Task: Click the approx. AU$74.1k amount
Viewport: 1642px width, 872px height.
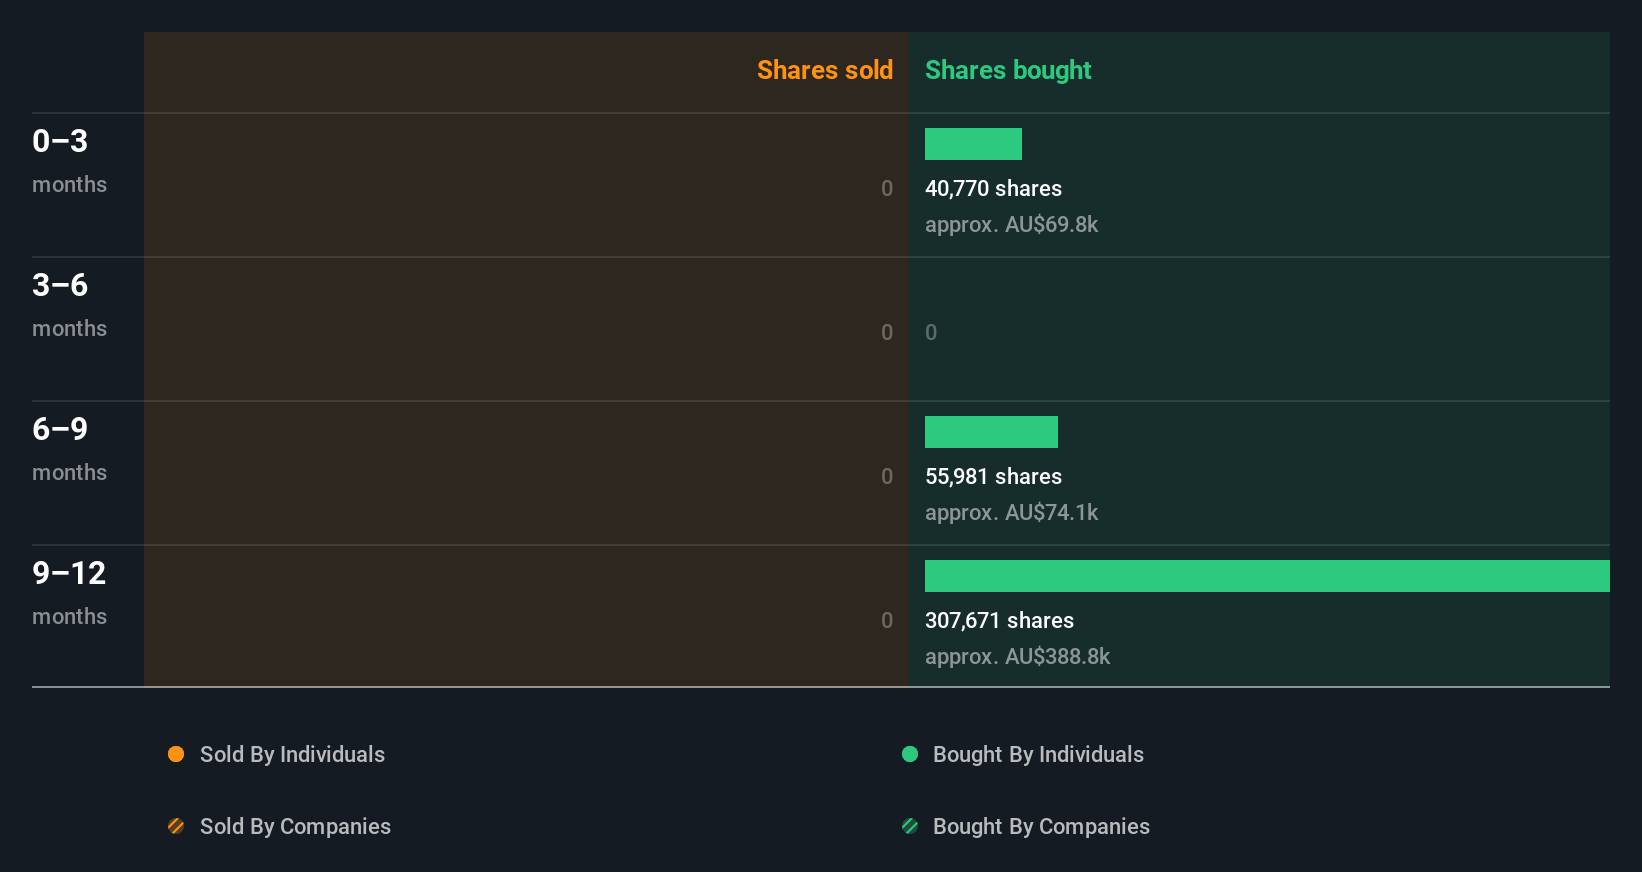Action: tap(1011, 512)
